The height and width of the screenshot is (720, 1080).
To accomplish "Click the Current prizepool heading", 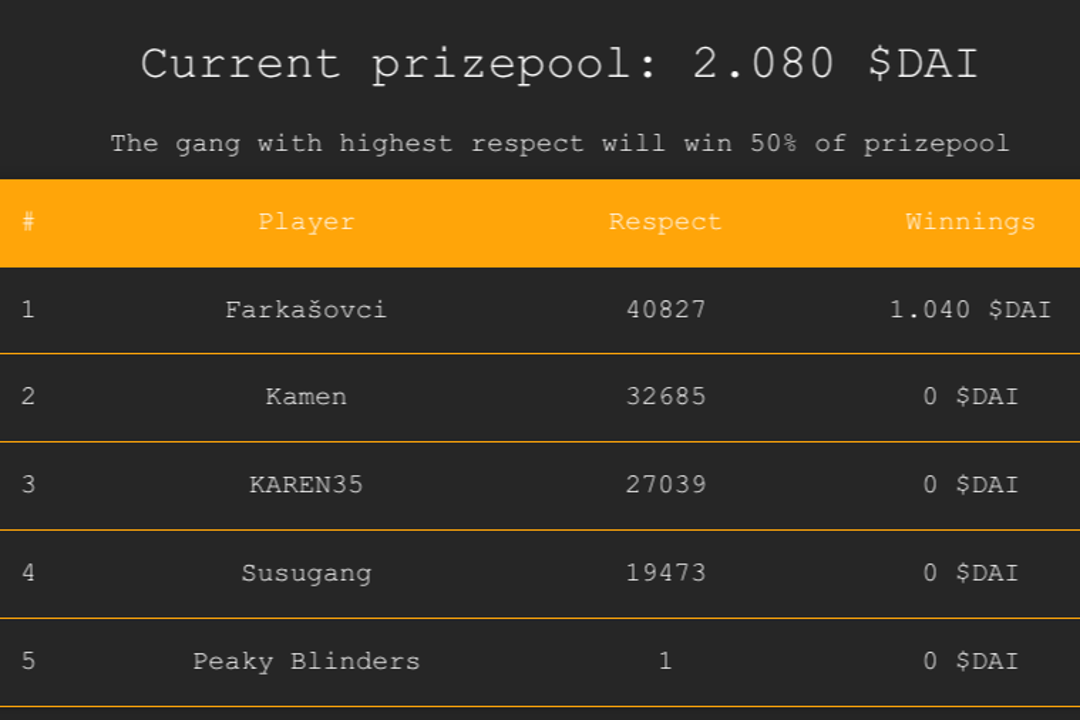I will point(559,64).
